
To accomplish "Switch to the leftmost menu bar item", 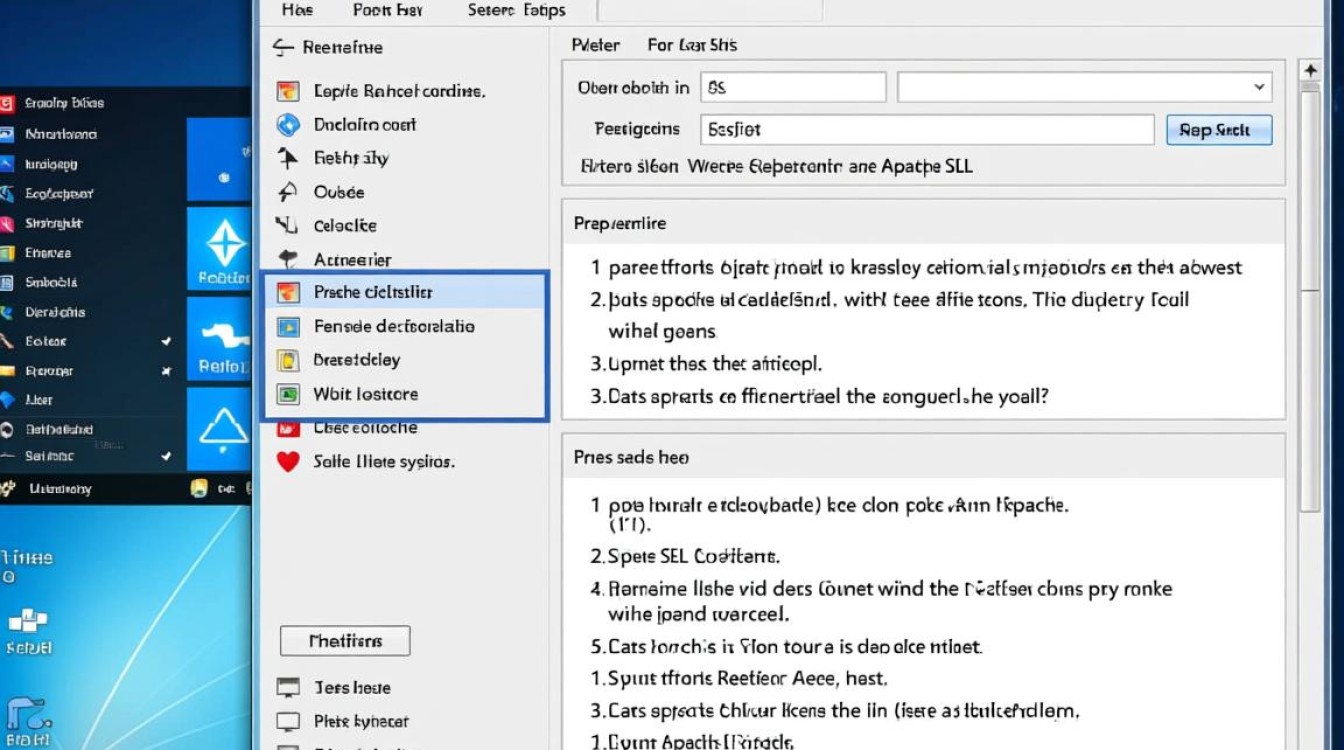I will click(x=296, y=10).
